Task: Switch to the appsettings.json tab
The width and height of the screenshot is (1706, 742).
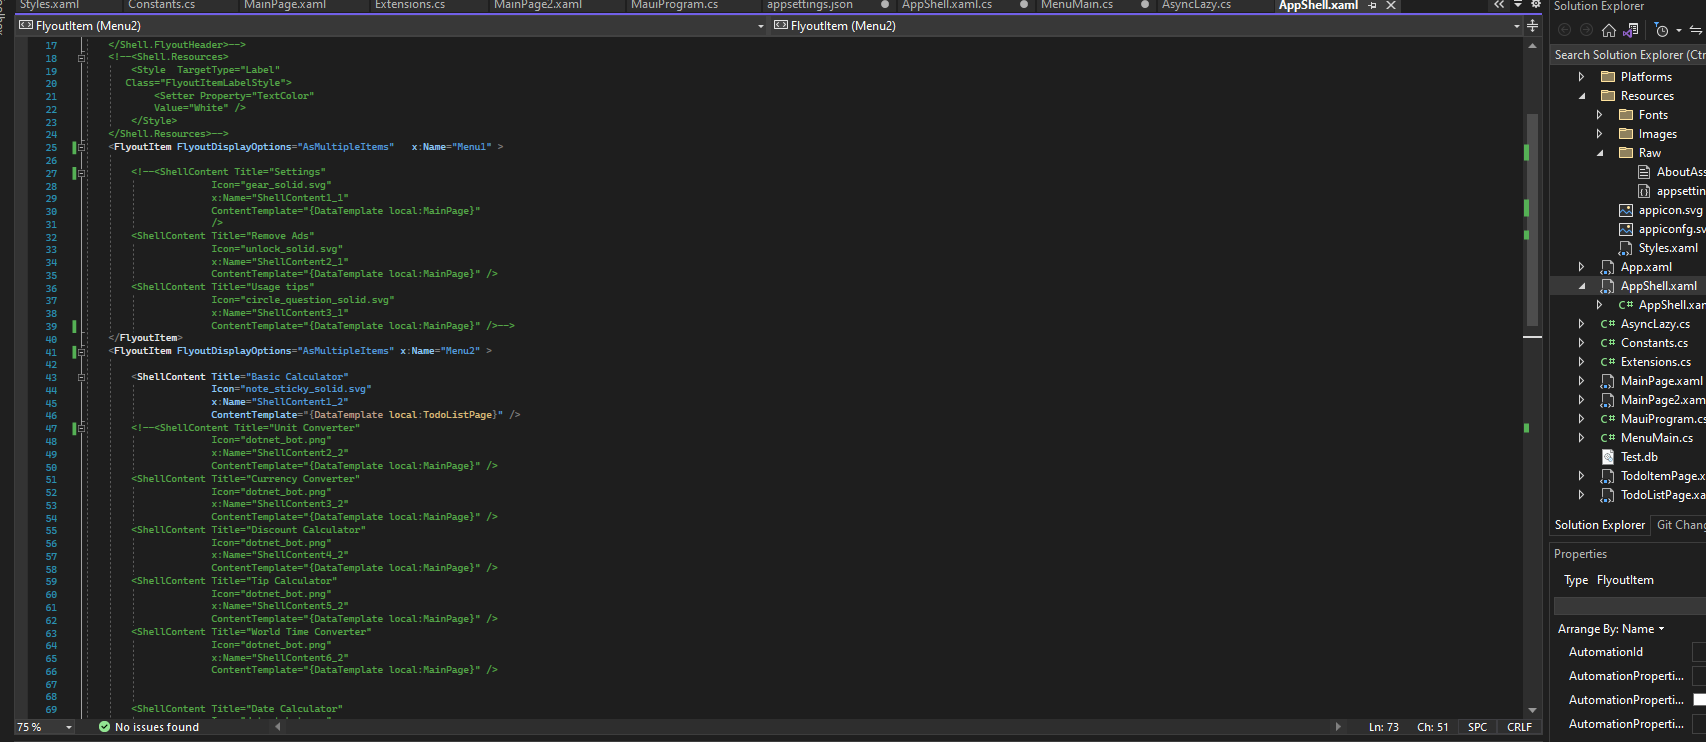Action: pos(810,5)
